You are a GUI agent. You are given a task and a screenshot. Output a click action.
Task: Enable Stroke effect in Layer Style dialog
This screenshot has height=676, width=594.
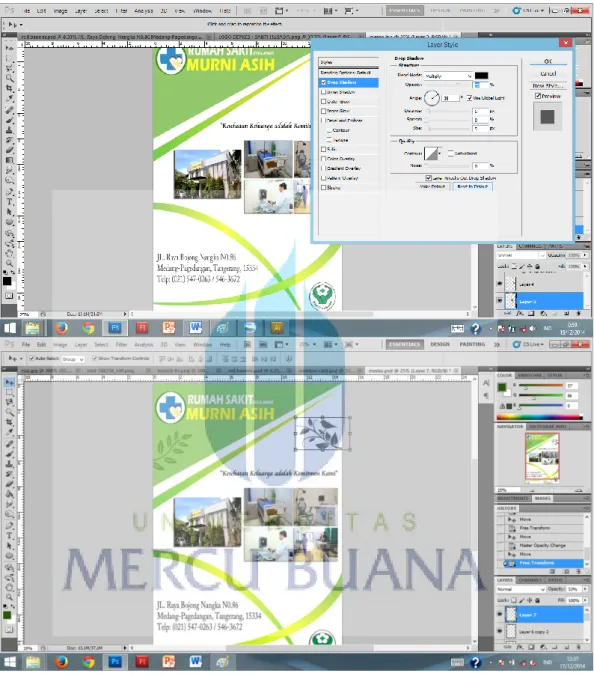[324, 188]
